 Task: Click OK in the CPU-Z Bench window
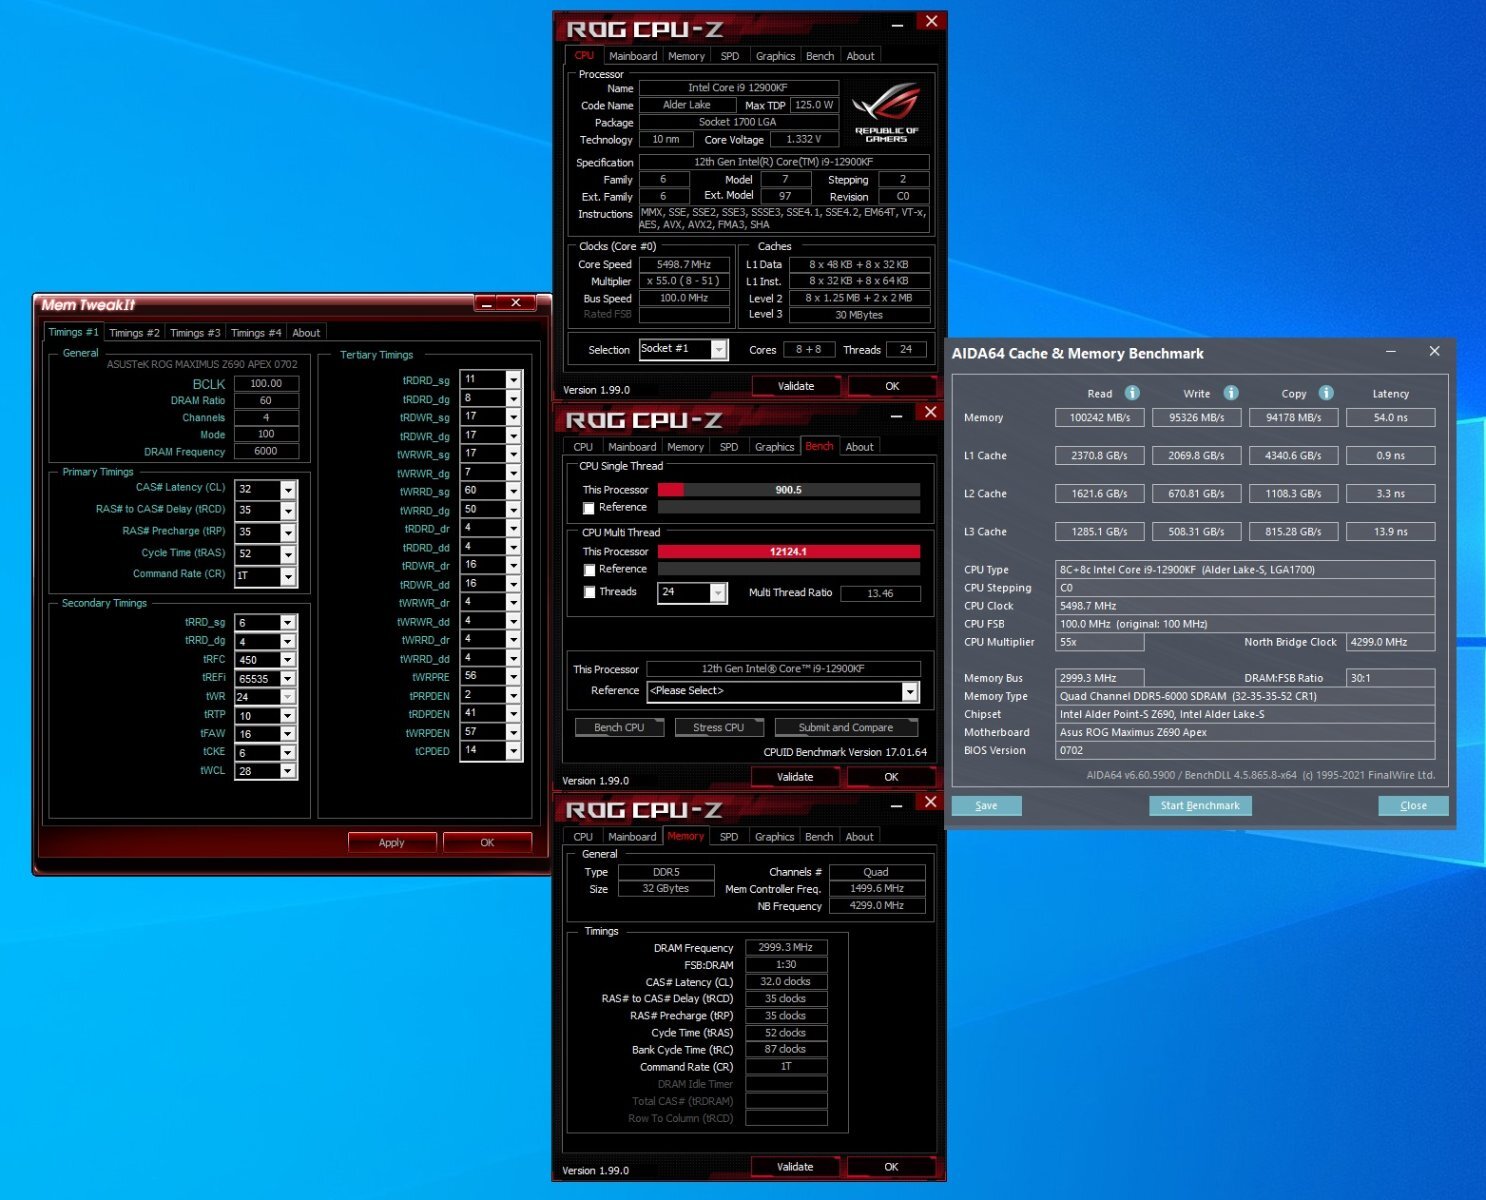[891, 777]
